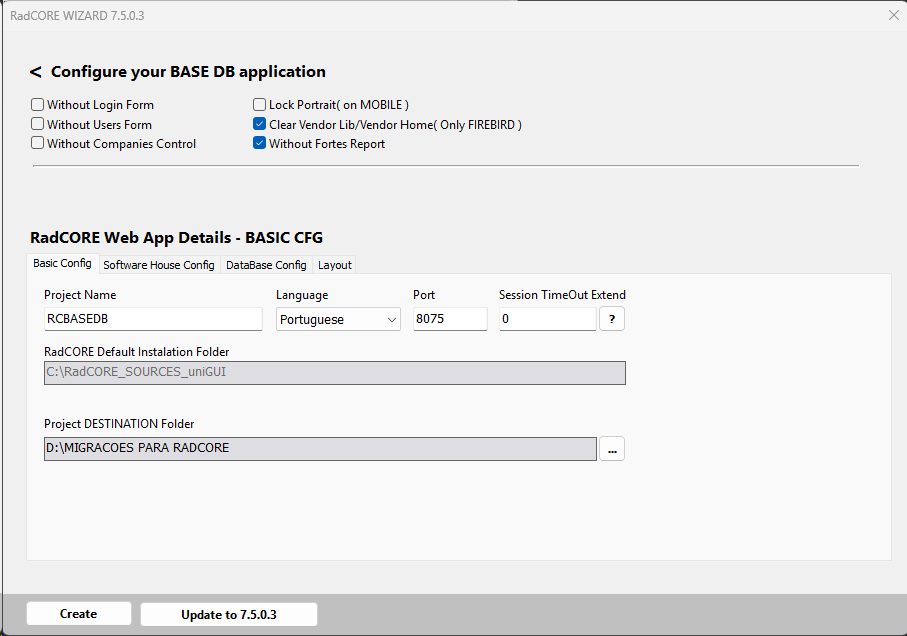Enable Lock Portrait on MOBILE
Image resolution: width=907 pixels, height=636 pixels.
tap(260, 105)
